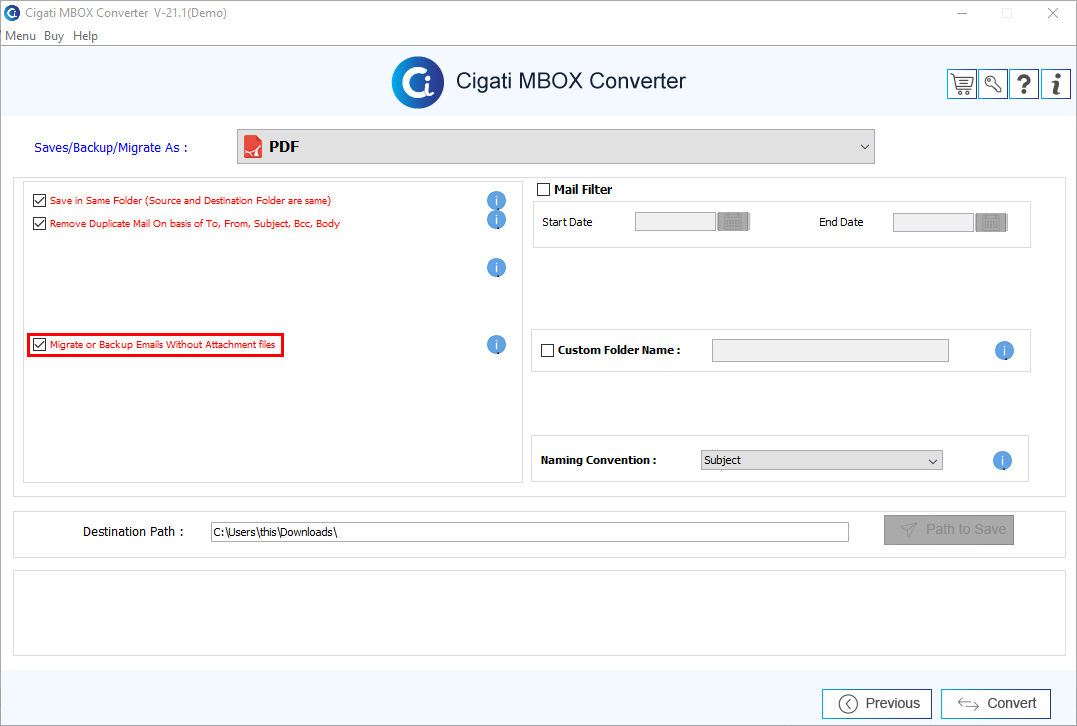Click the Previous button

876,703
